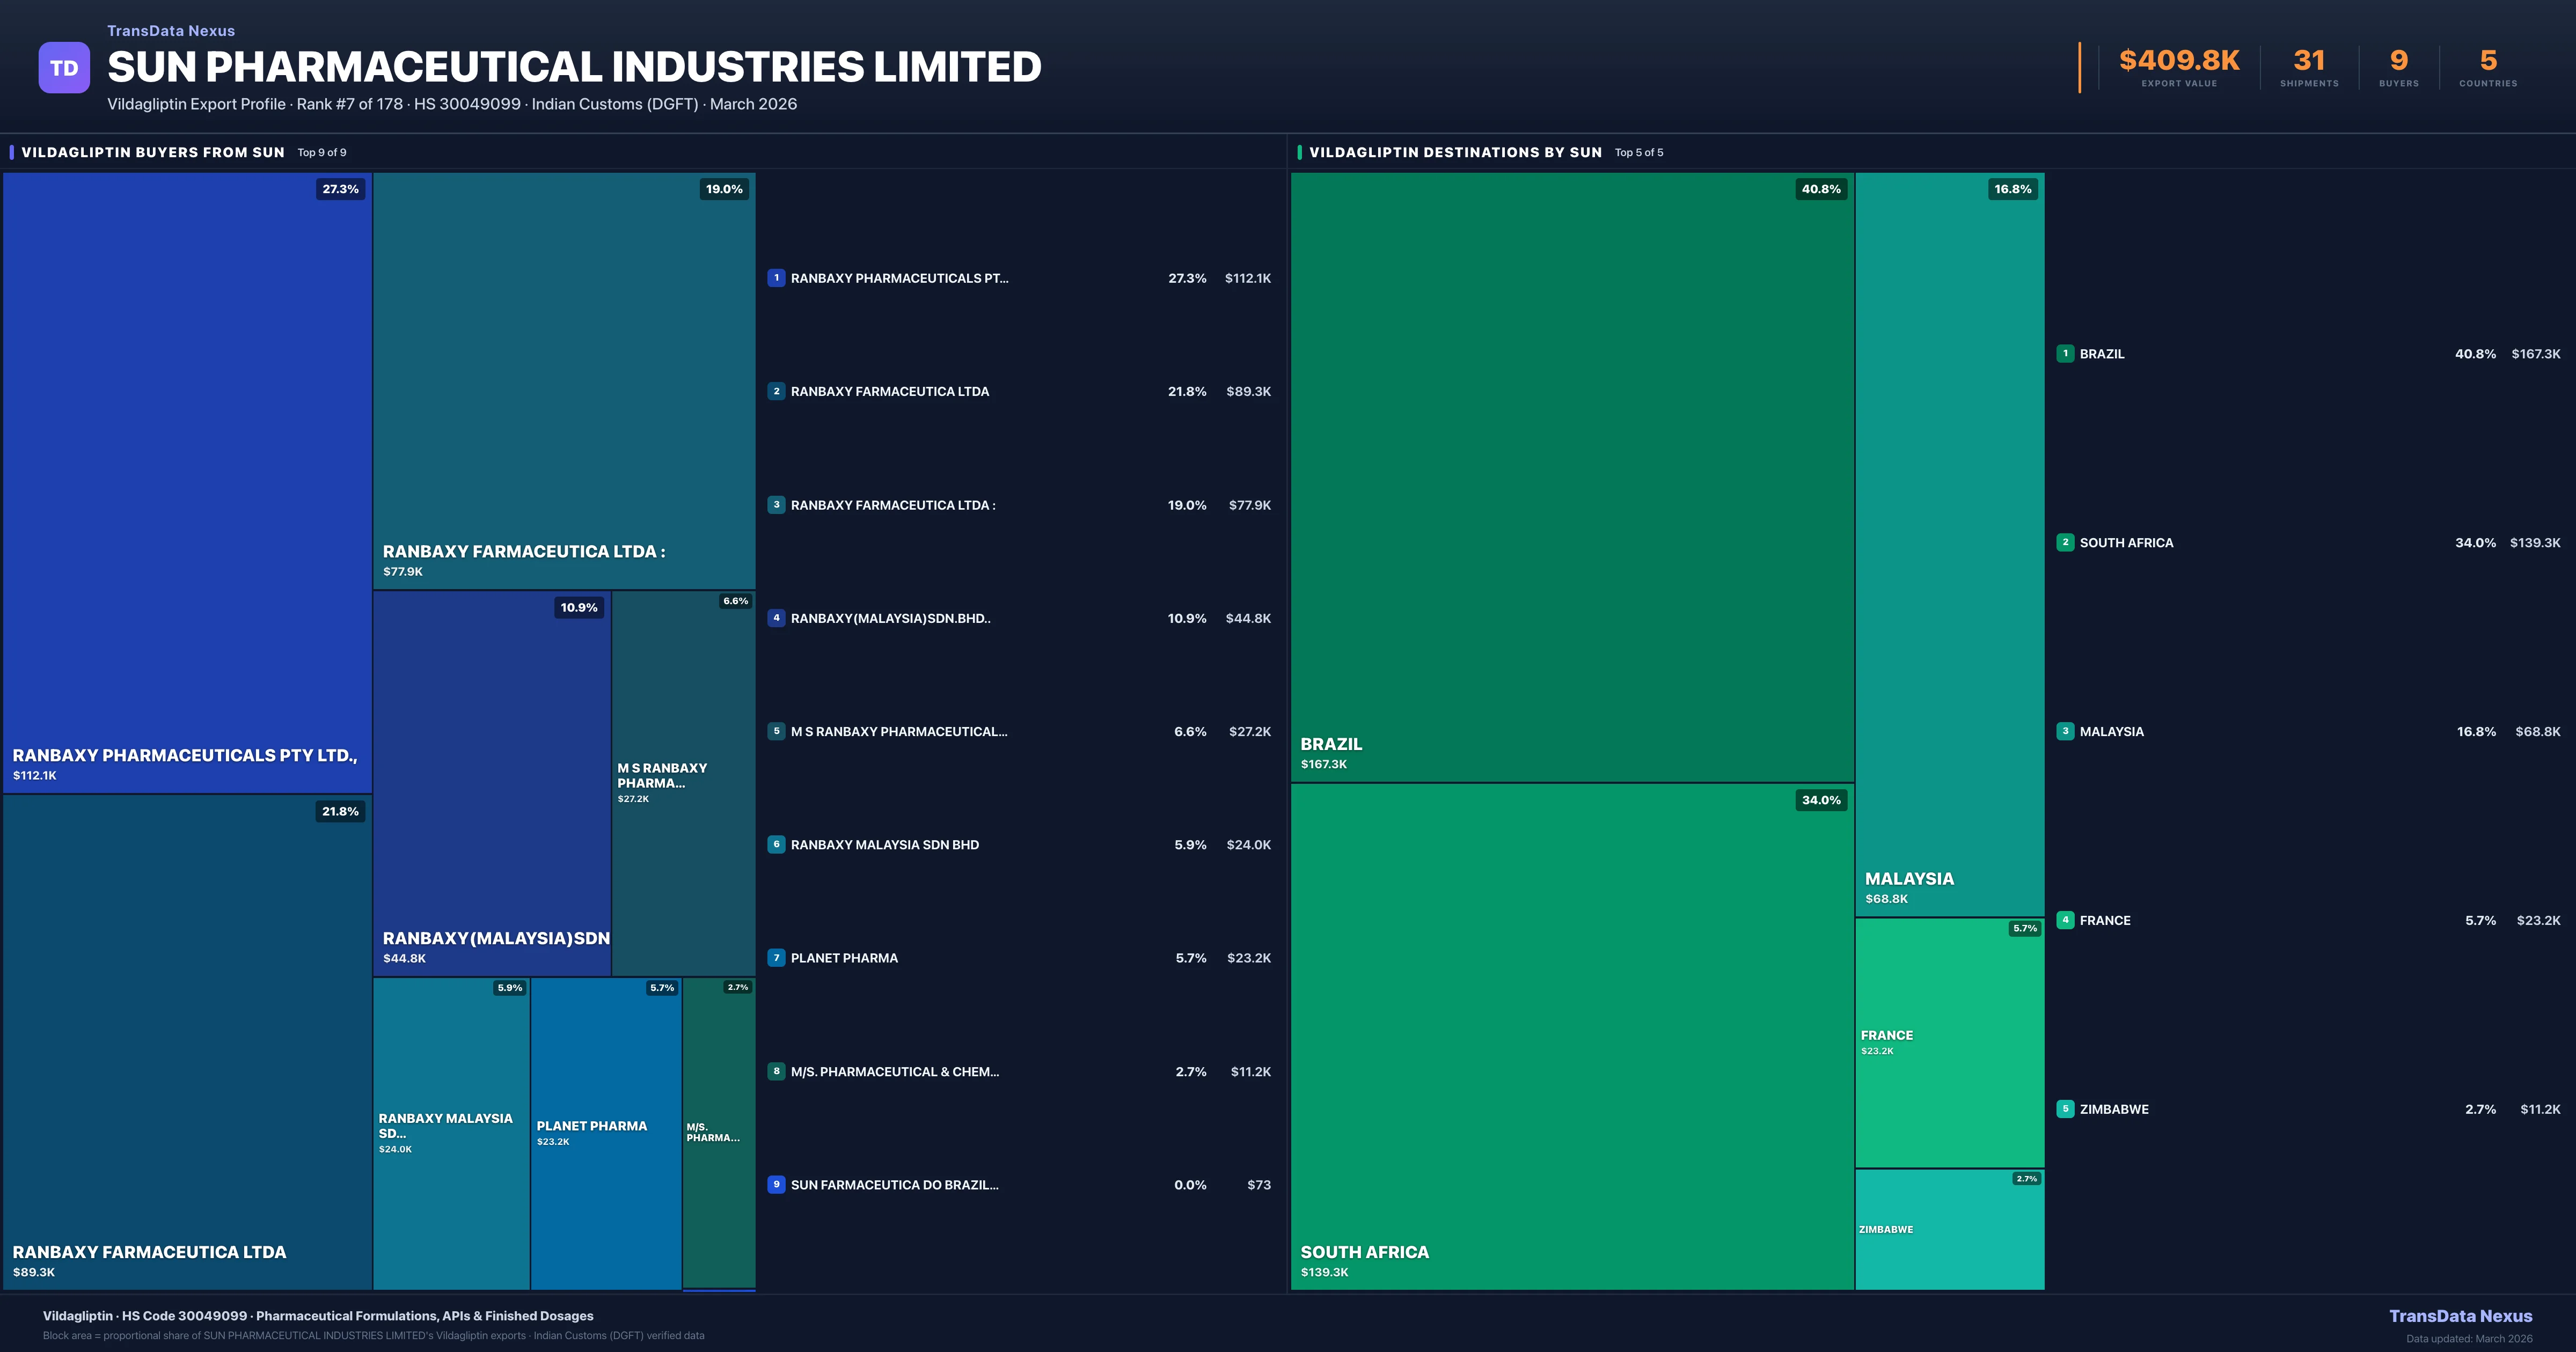Viewport: 2576px width, 1352px height.
Task: Click the TD logo icon
Action: point(64,66)
